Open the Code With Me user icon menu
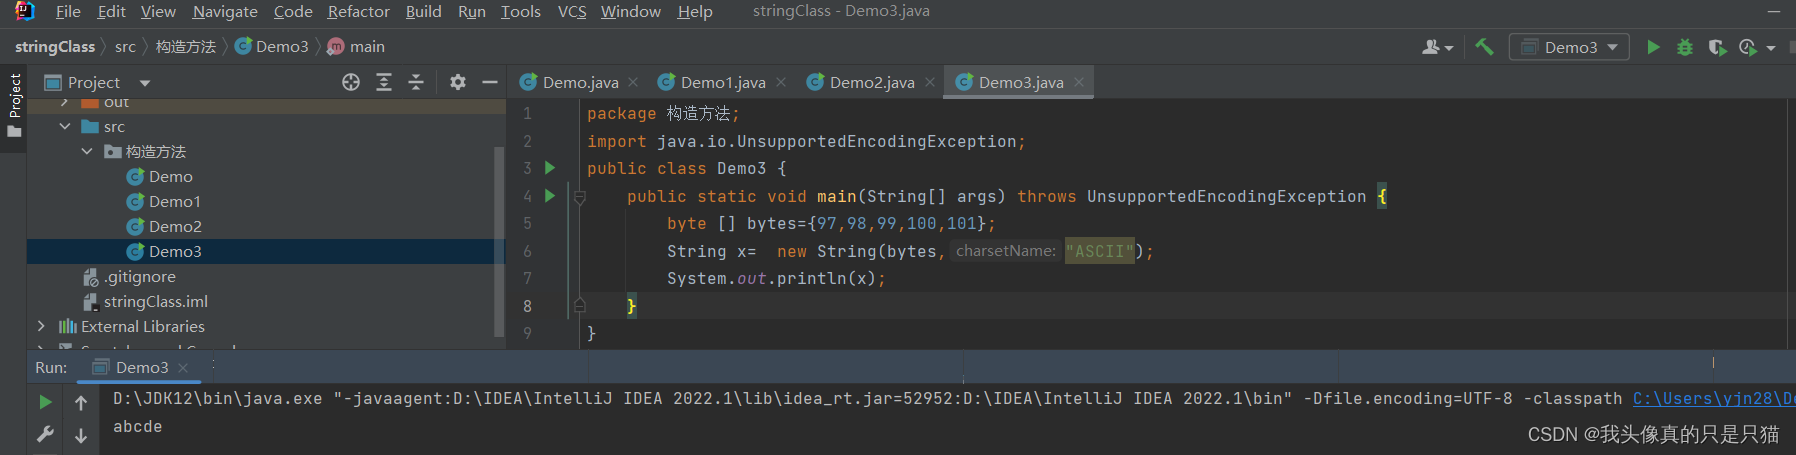The height and width of the screenshot is (455, 1796). [1437, 47]
